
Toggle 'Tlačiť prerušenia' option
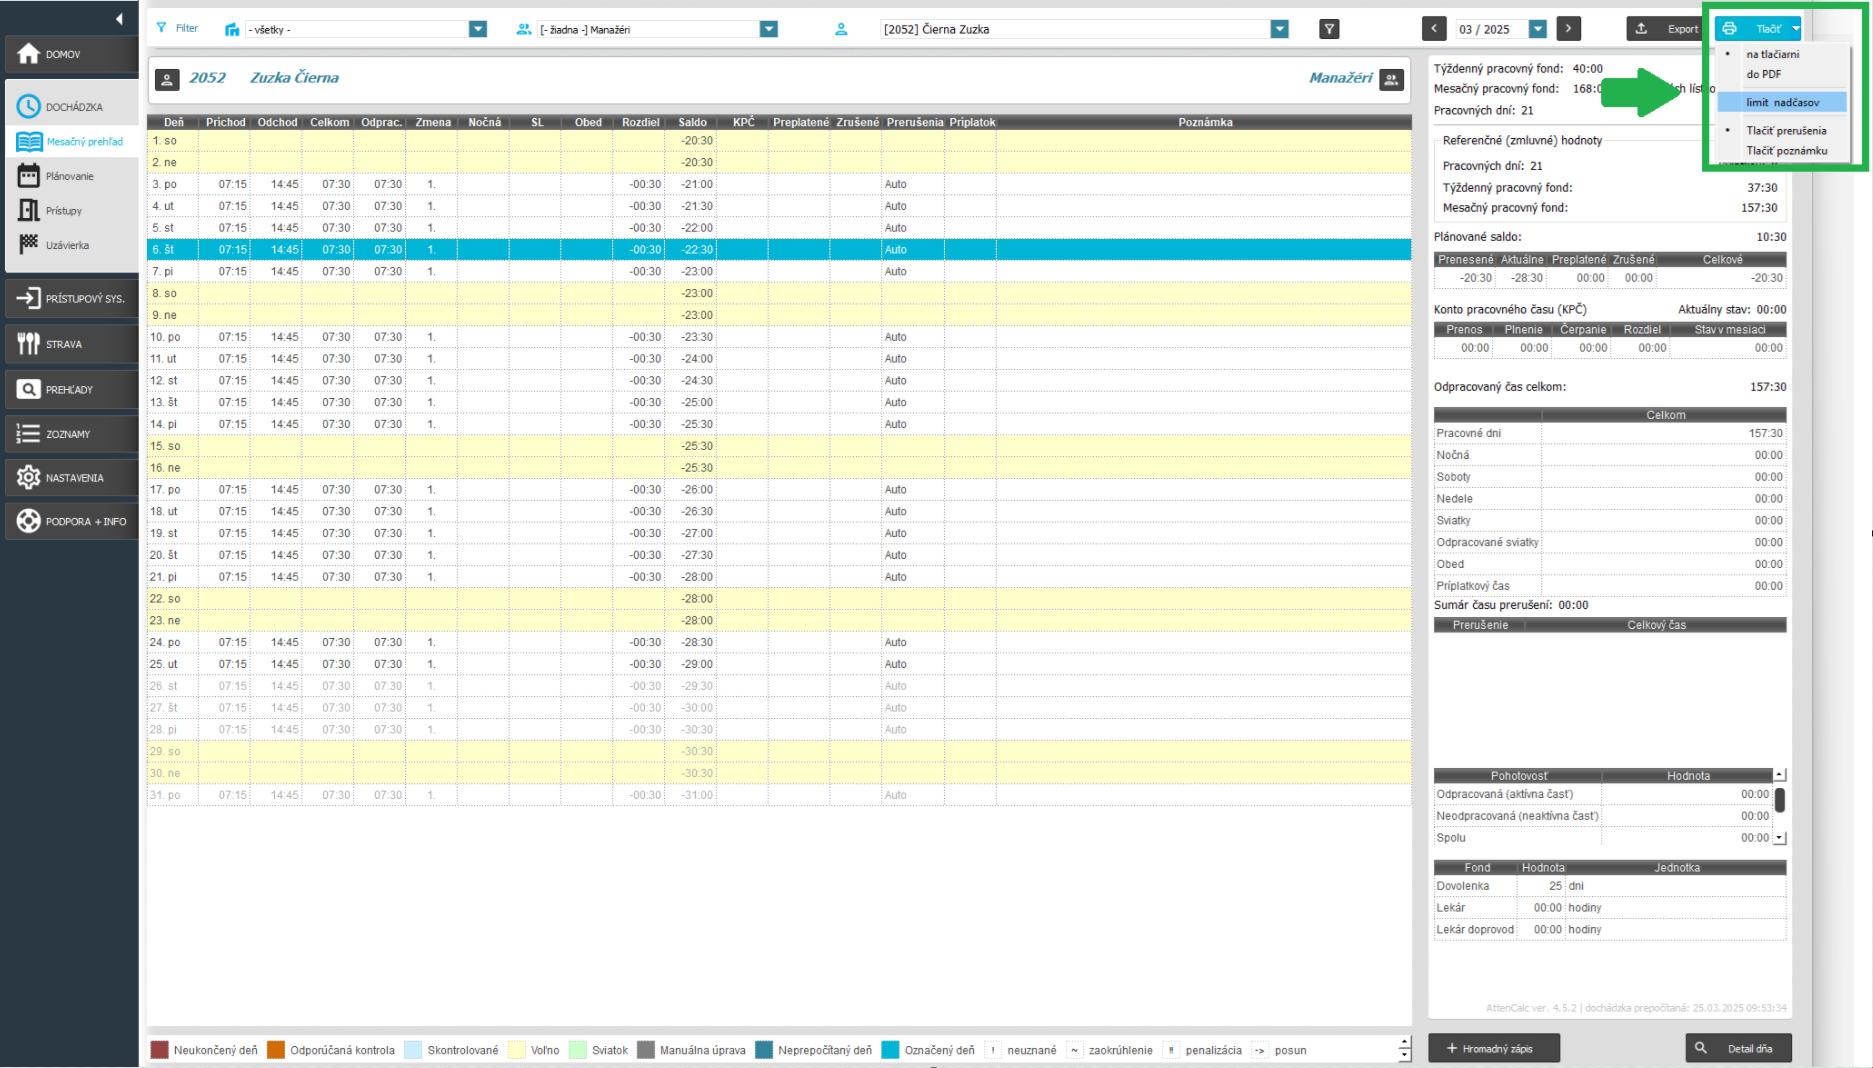(x=1786, y=130)
